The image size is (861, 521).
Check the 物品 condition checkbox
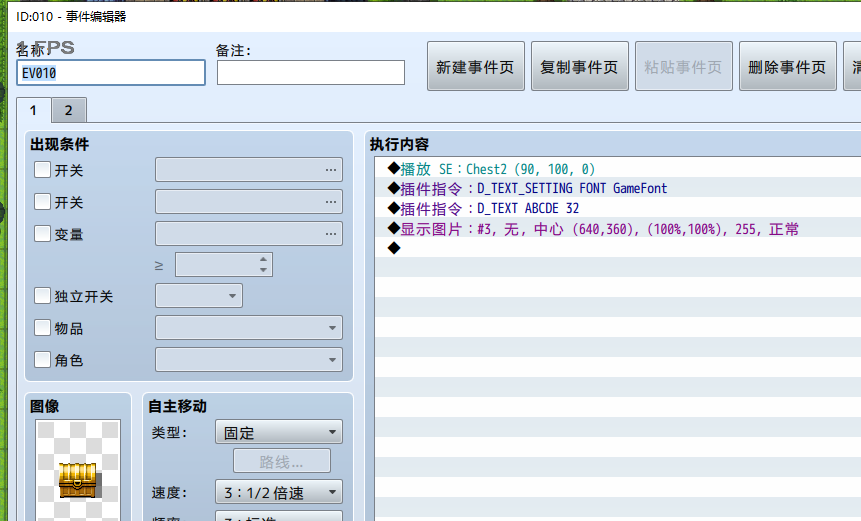(42, 328)
